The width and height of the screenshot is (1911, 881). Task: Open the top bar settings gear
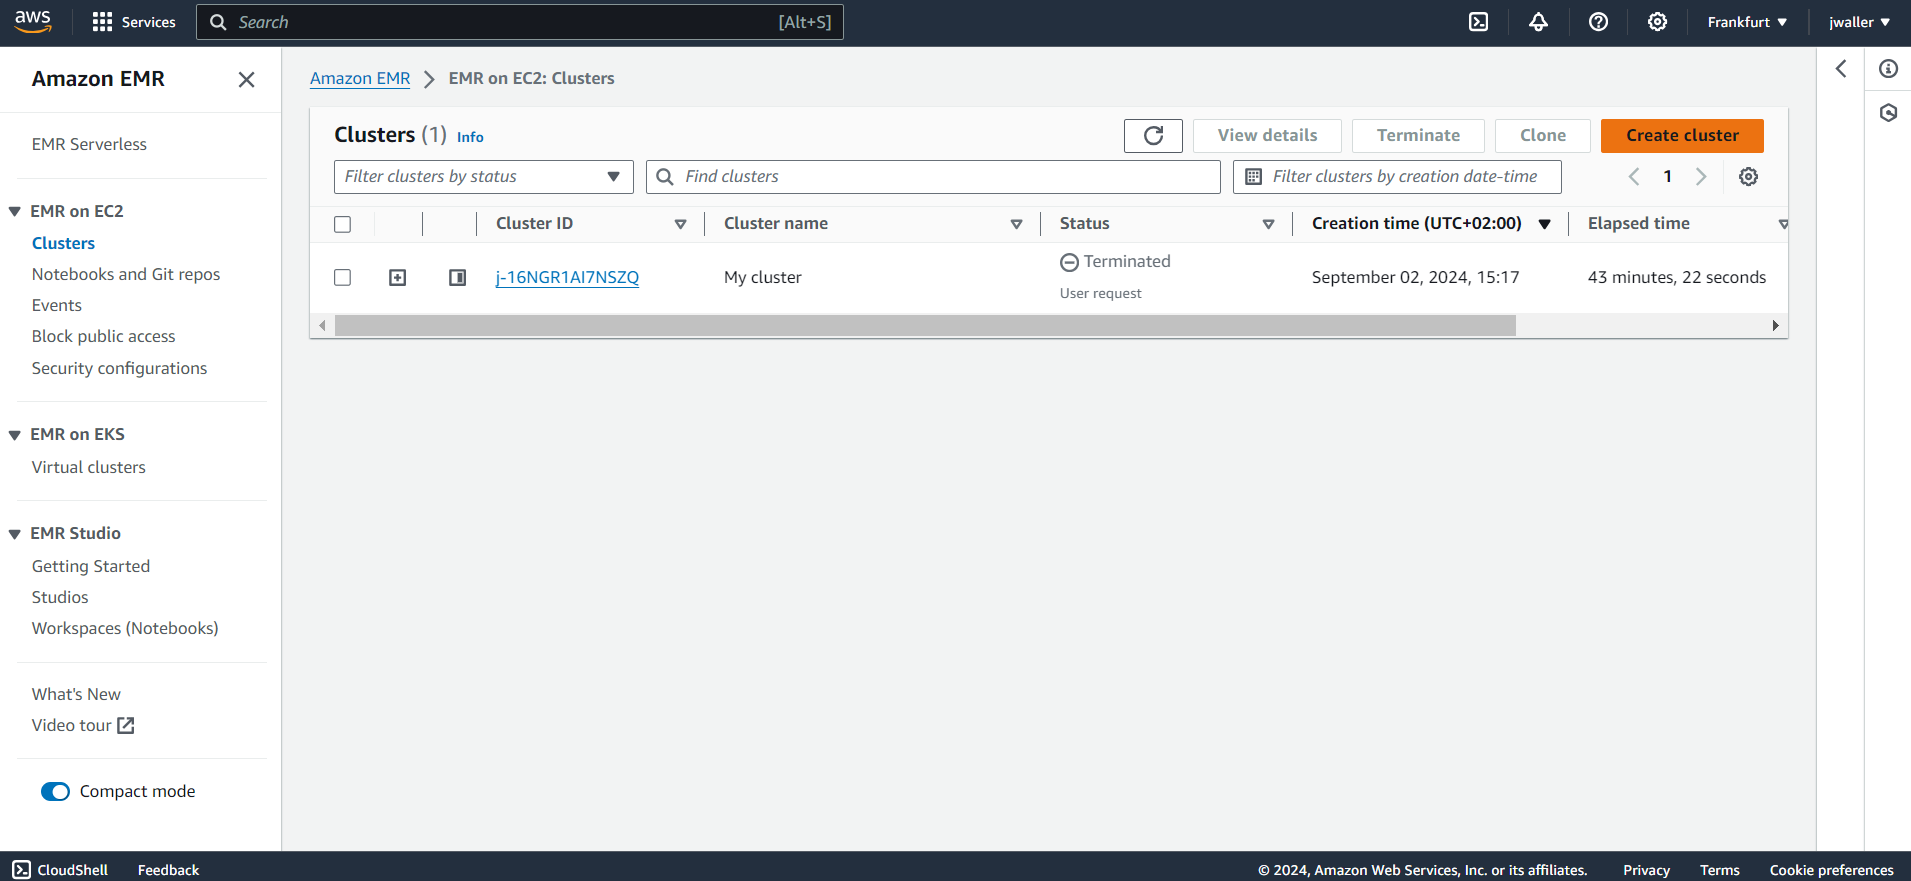point(1657,22)
